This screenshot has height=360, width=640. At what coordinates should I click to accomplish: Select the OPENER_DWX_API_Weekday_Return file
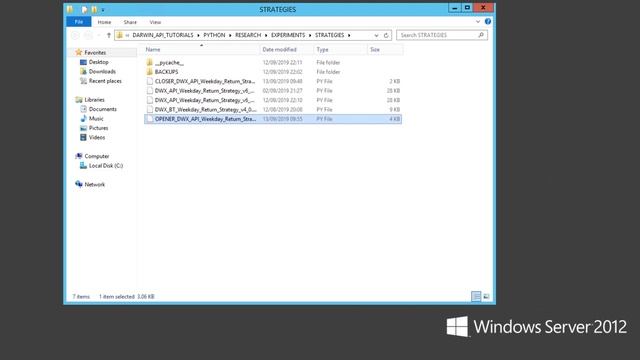pyautogui.click(x=273, y=119)
